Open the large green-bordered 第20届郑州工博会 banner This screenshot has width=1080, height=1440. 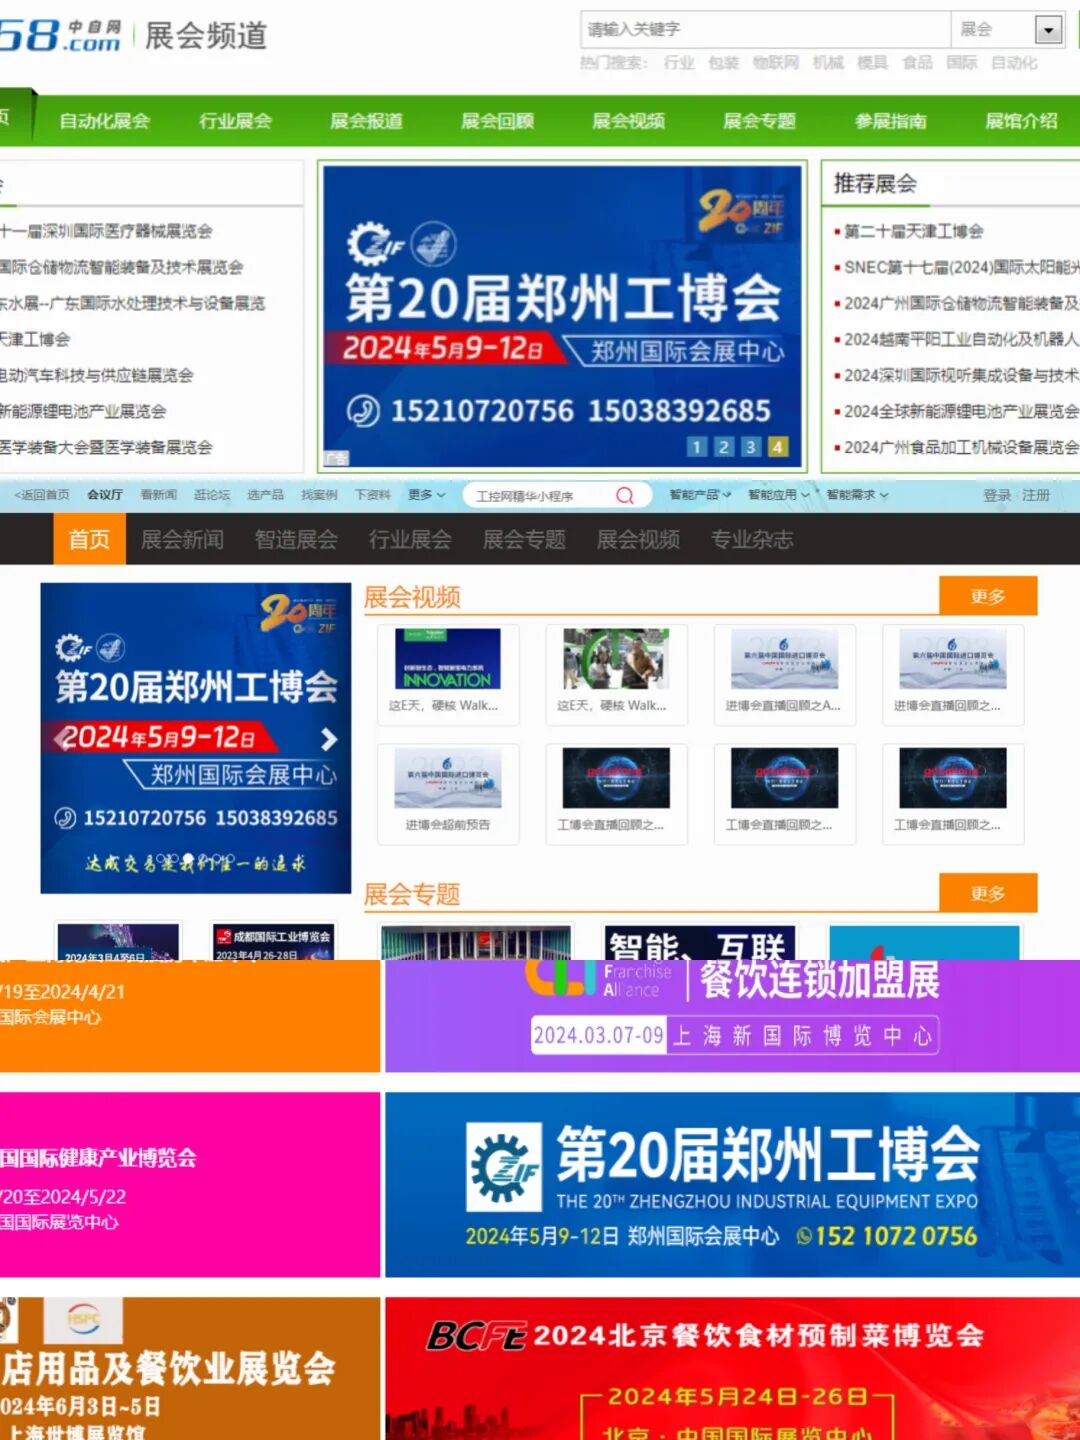coord(562,316)
